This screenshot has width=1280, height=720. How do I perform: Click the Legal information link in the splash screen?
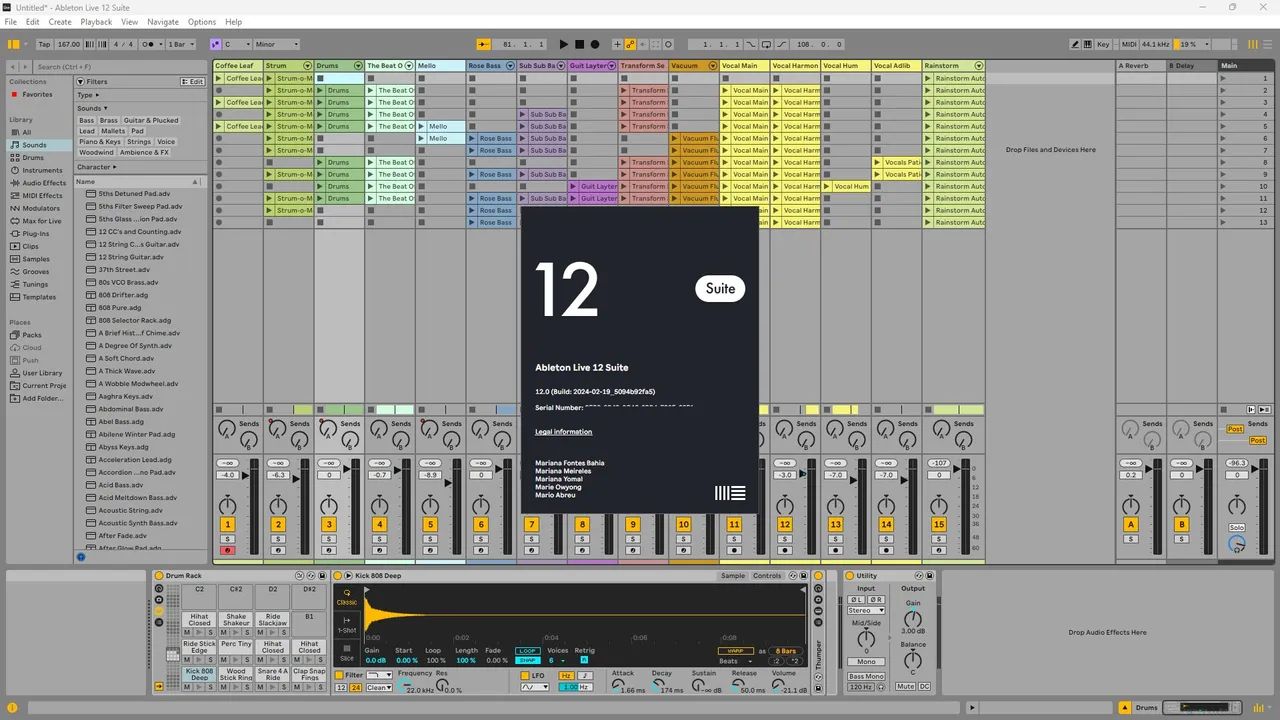click(563, 431)
